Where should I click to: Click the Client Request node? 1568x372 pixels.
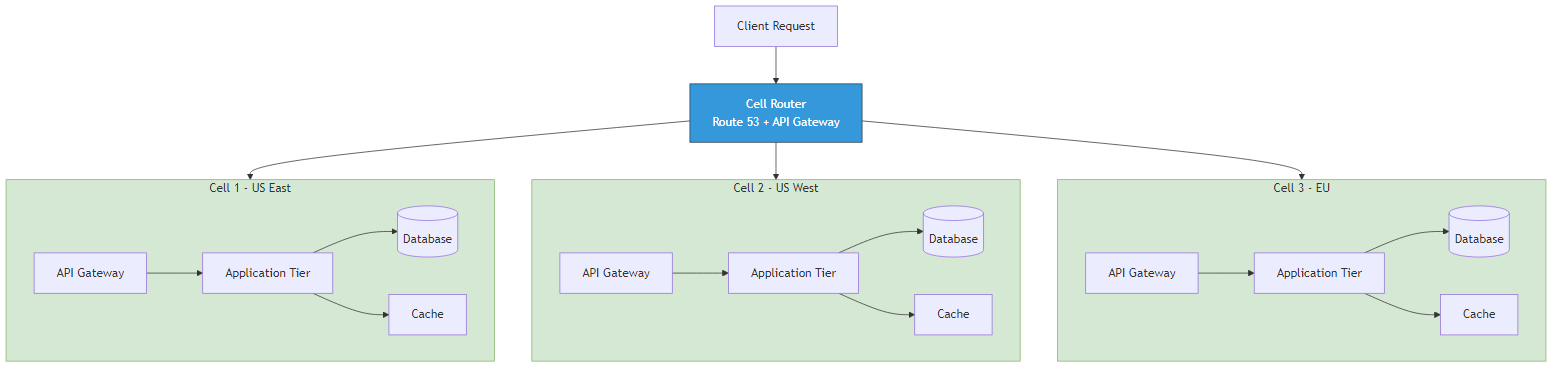coord(775,26)
